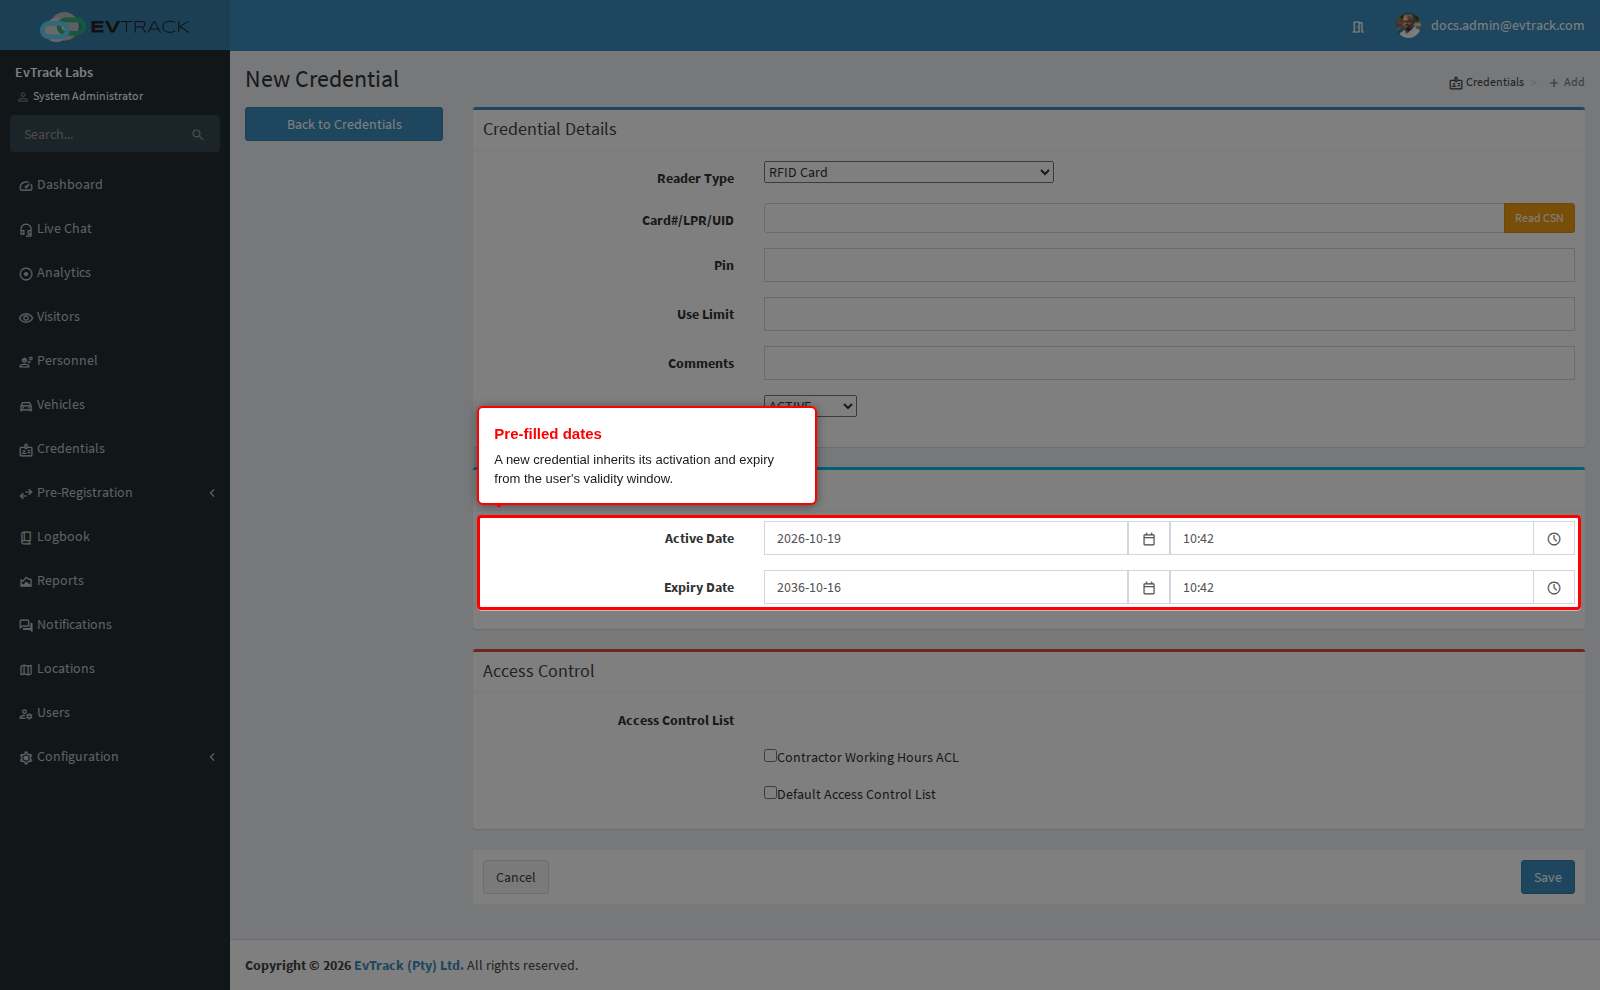Open the Active Date calendar picker
The height and width of the screenshot is (990, 1600).
pyautogui.click(x=1149, y=538)
